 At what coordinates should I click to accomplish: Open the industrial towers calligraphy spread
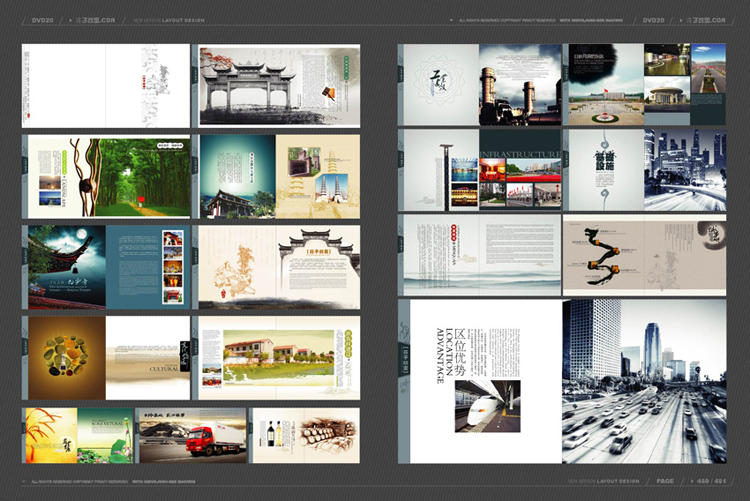(x=481, y=83)
